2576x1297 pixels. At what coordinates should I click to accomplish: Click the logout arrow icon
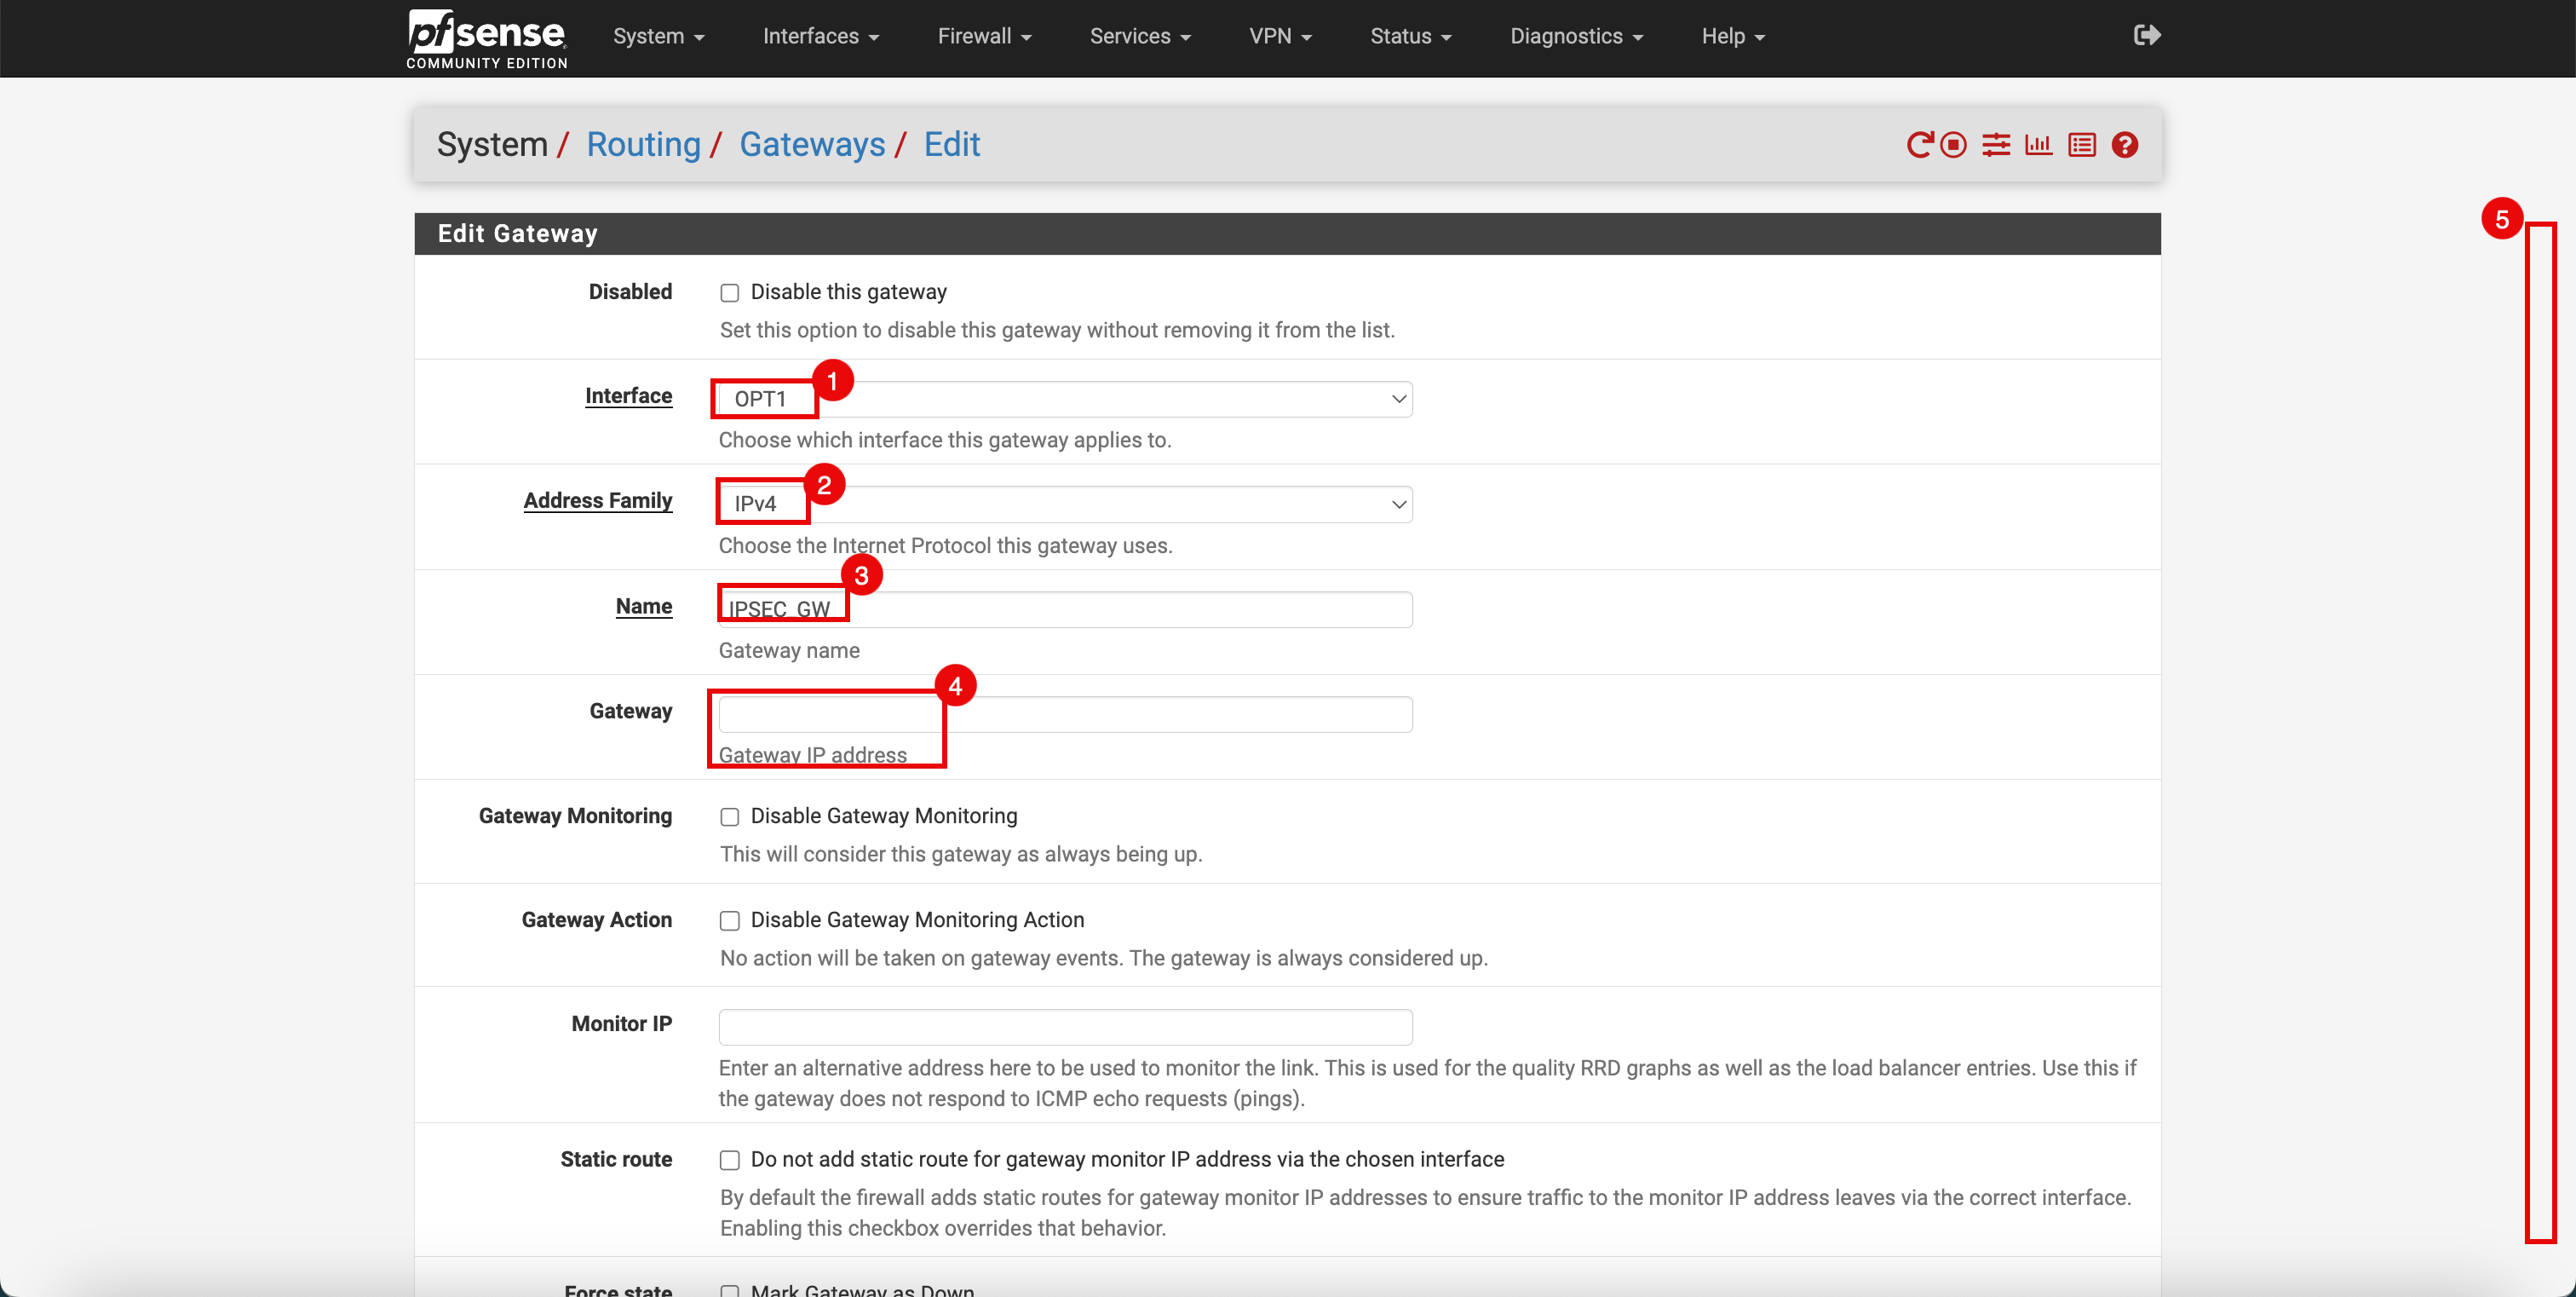point(2146,35)
